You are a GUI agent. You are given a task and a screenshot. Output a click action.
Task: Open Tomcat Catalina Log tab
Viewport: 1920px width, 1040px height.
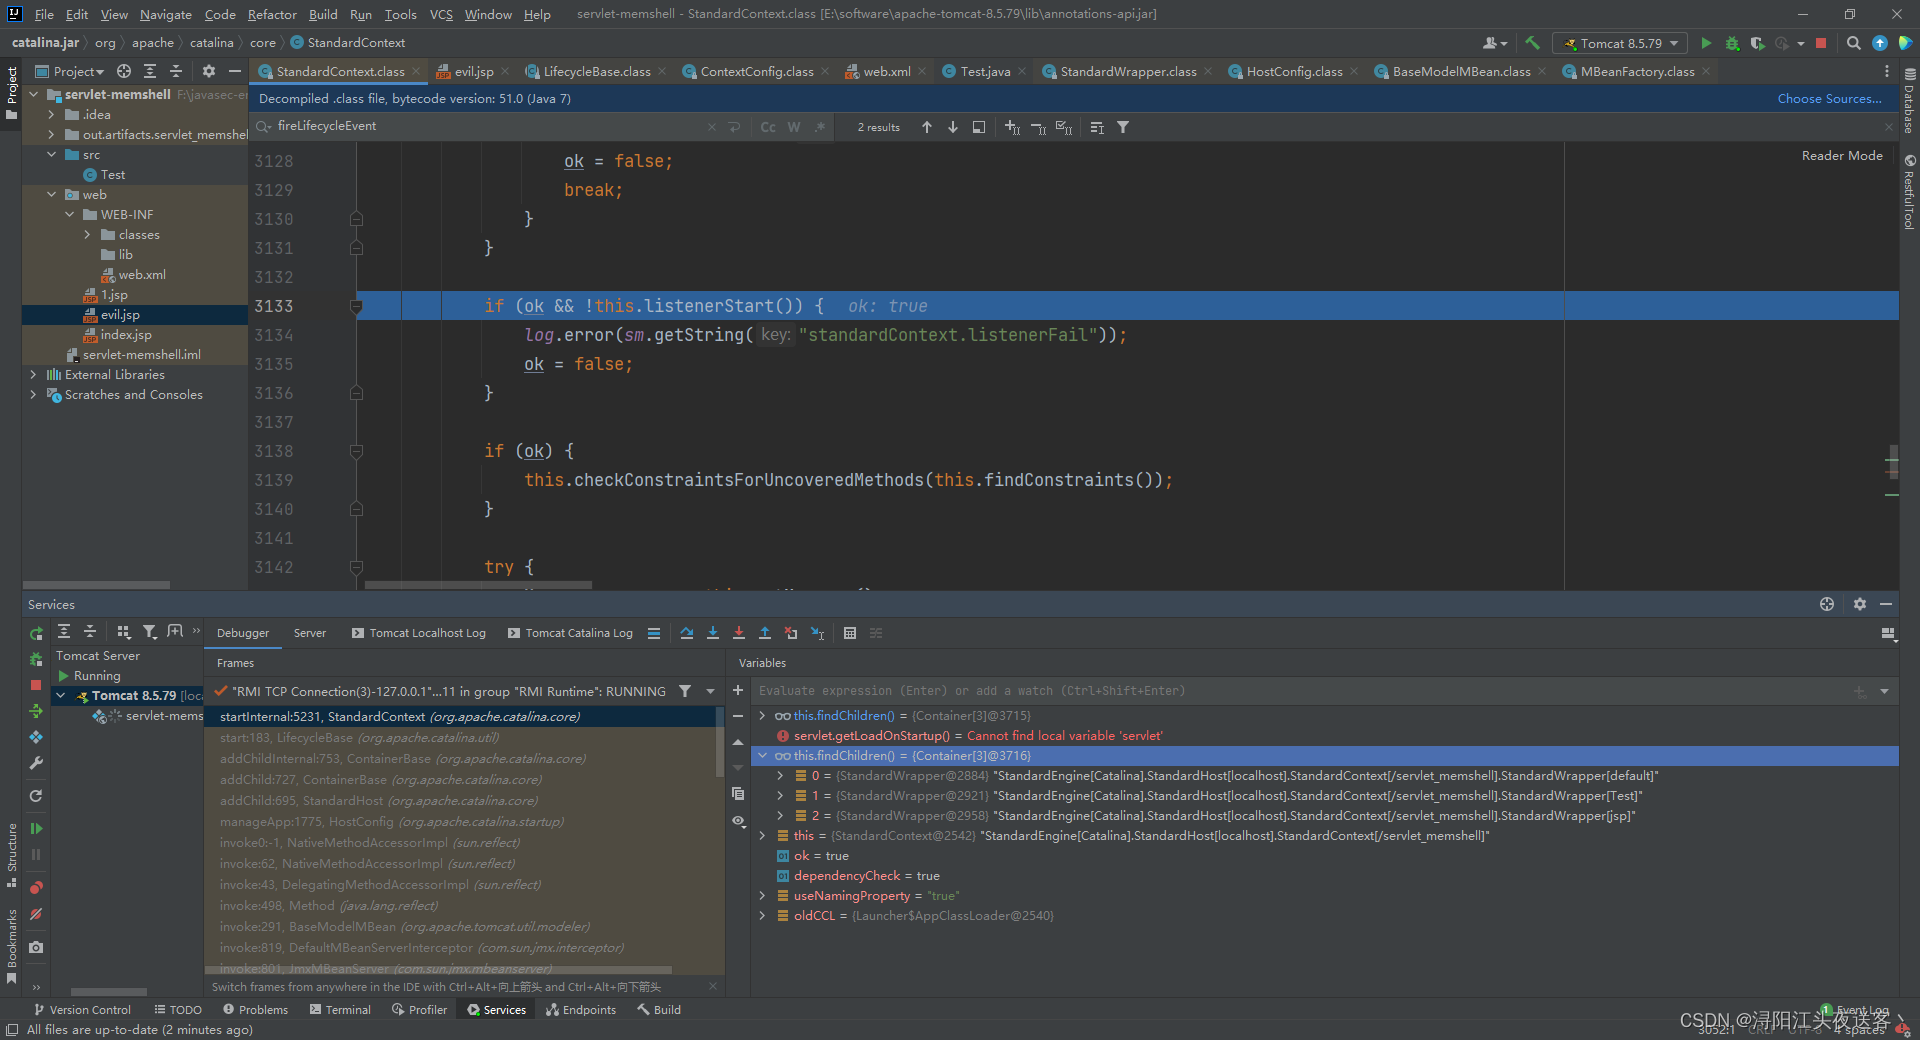(570, 633)
